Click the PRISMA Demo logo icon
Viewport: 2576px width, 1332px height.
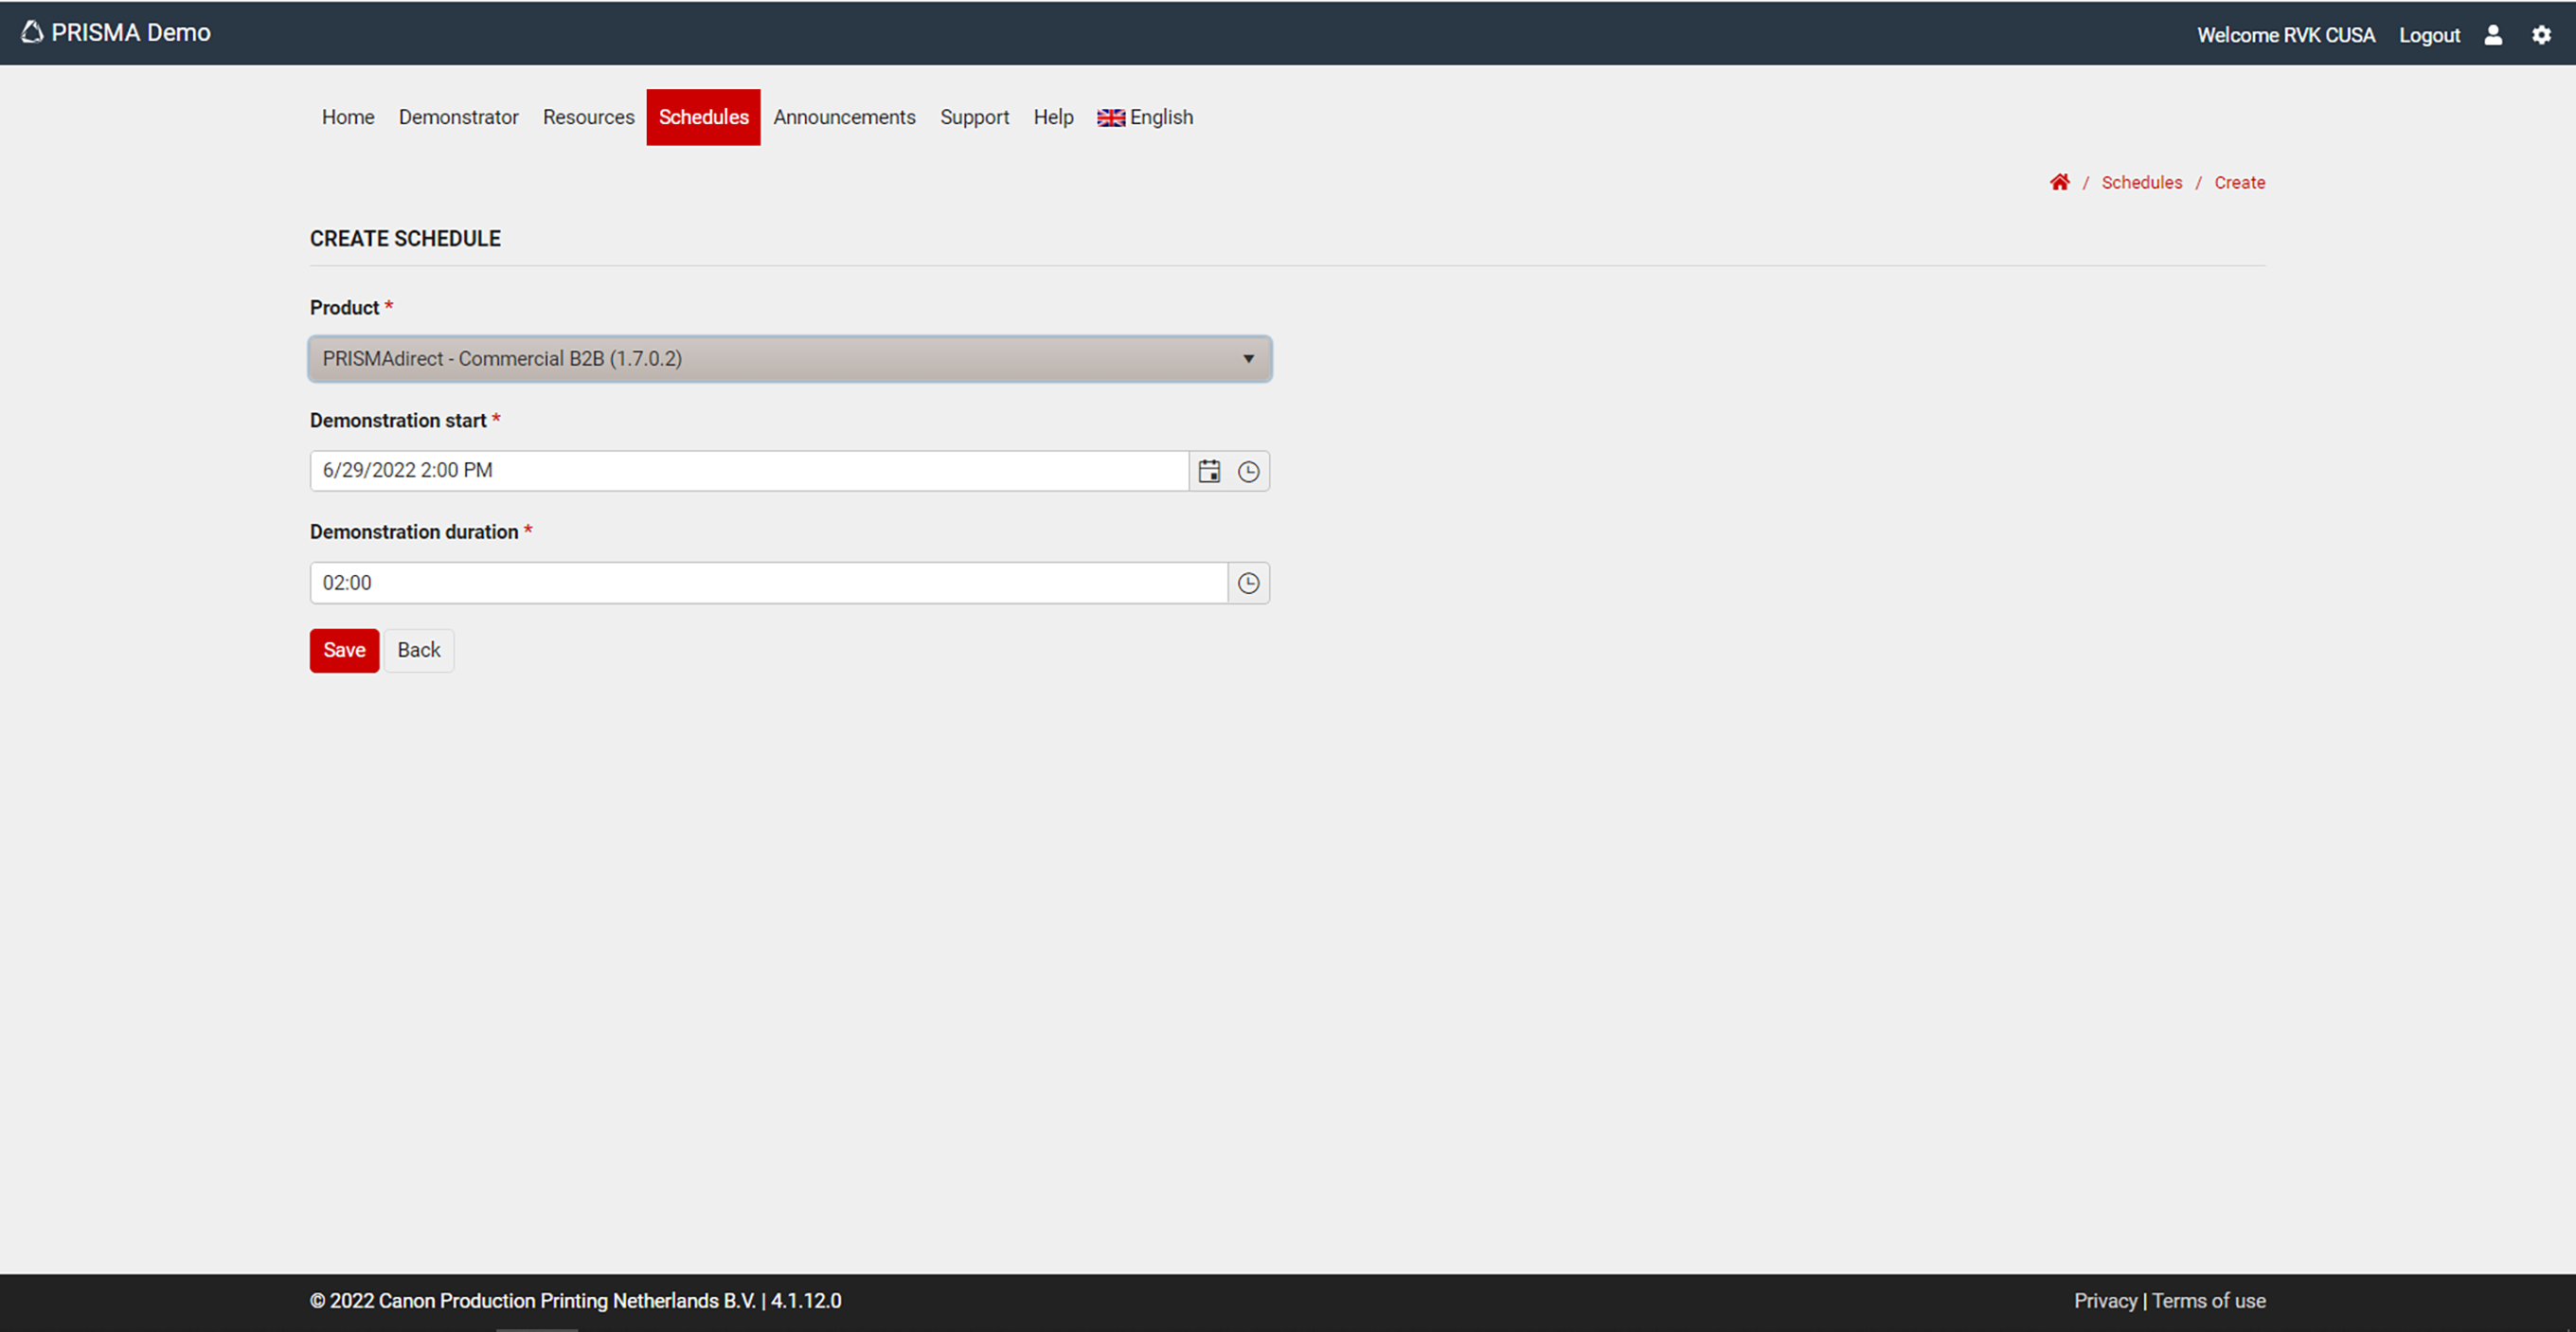point(32,32)
